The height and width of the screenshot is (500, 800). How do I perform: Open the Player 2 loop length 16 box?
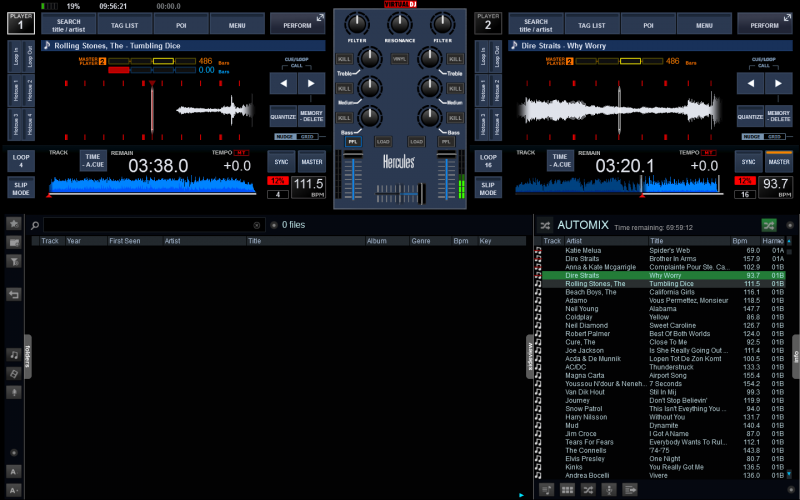[x=745, y=194]
